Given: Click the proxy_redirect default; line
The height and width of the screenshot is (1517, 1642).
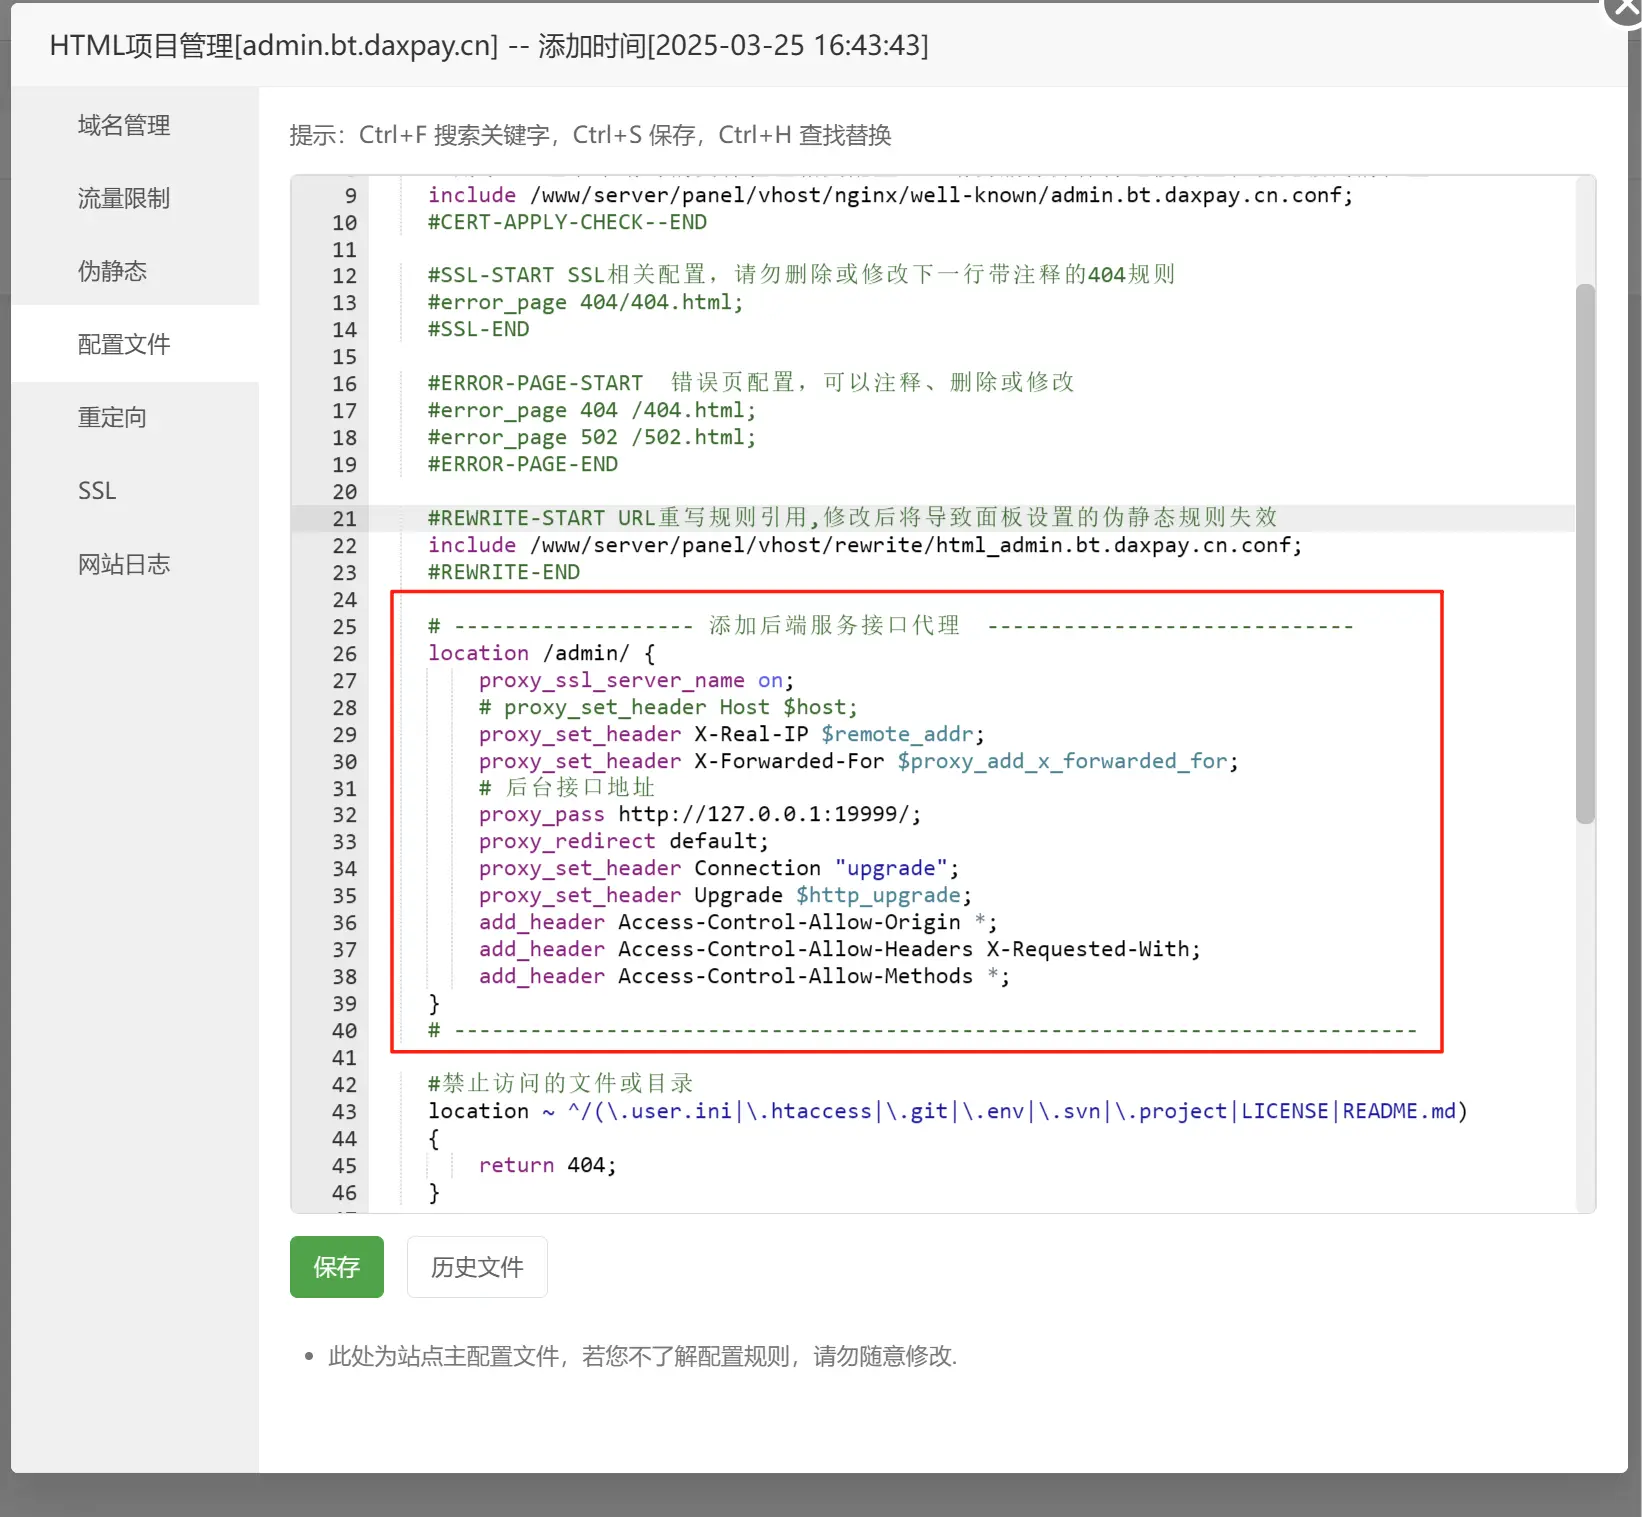Looking at the screenshot, I should point(623,841).
